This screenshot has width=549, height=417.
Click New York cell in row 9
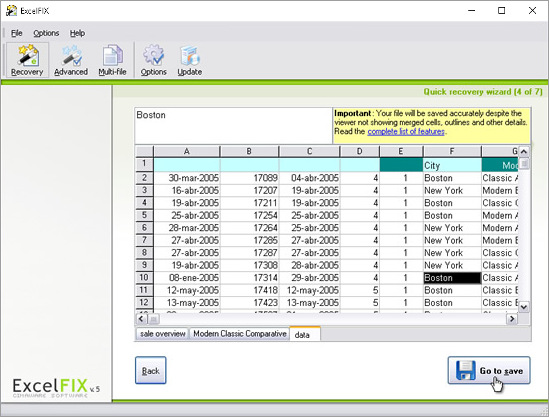click(452, 265)
